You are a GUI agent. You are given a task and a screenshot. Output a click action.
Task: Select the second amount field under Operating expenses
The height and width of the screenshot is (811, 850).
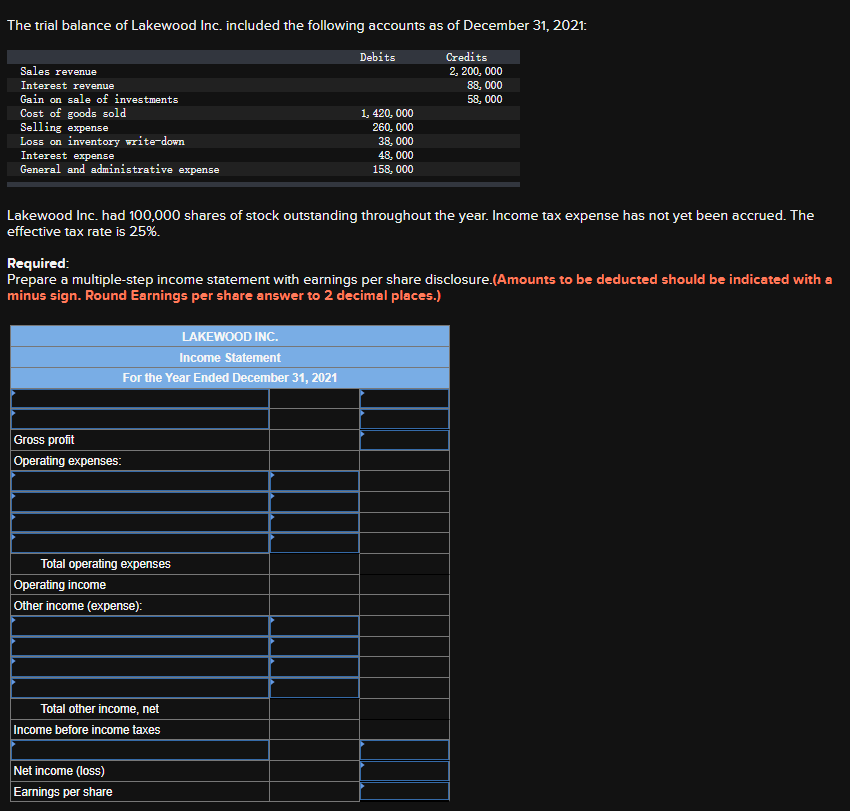314,502
